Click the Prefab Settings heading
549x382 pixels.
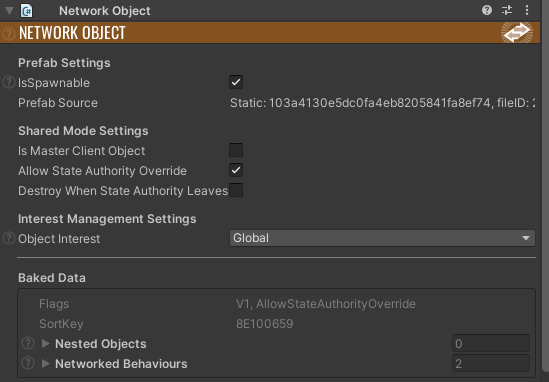(x=64, y=63)
